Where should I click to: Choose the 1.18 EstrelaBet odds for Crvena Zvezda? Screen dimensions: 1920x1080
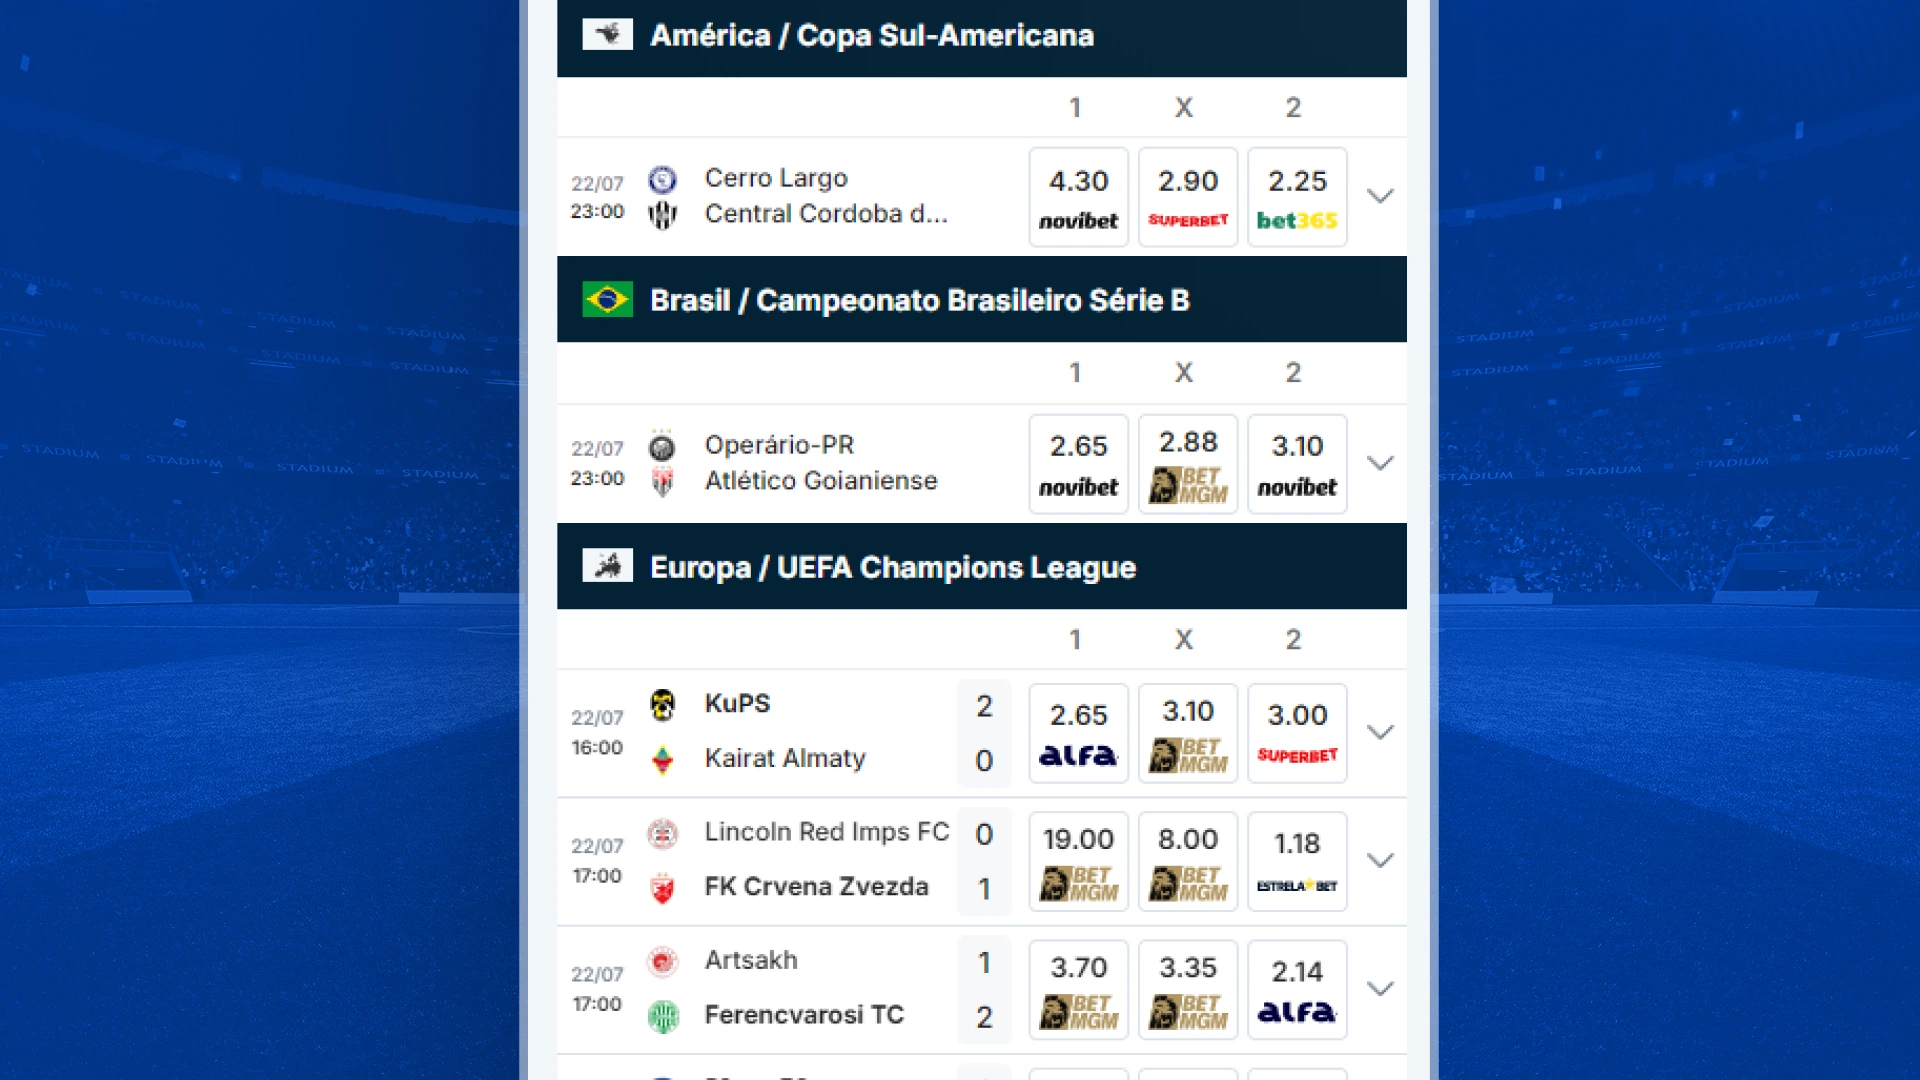coord(1297,861)
